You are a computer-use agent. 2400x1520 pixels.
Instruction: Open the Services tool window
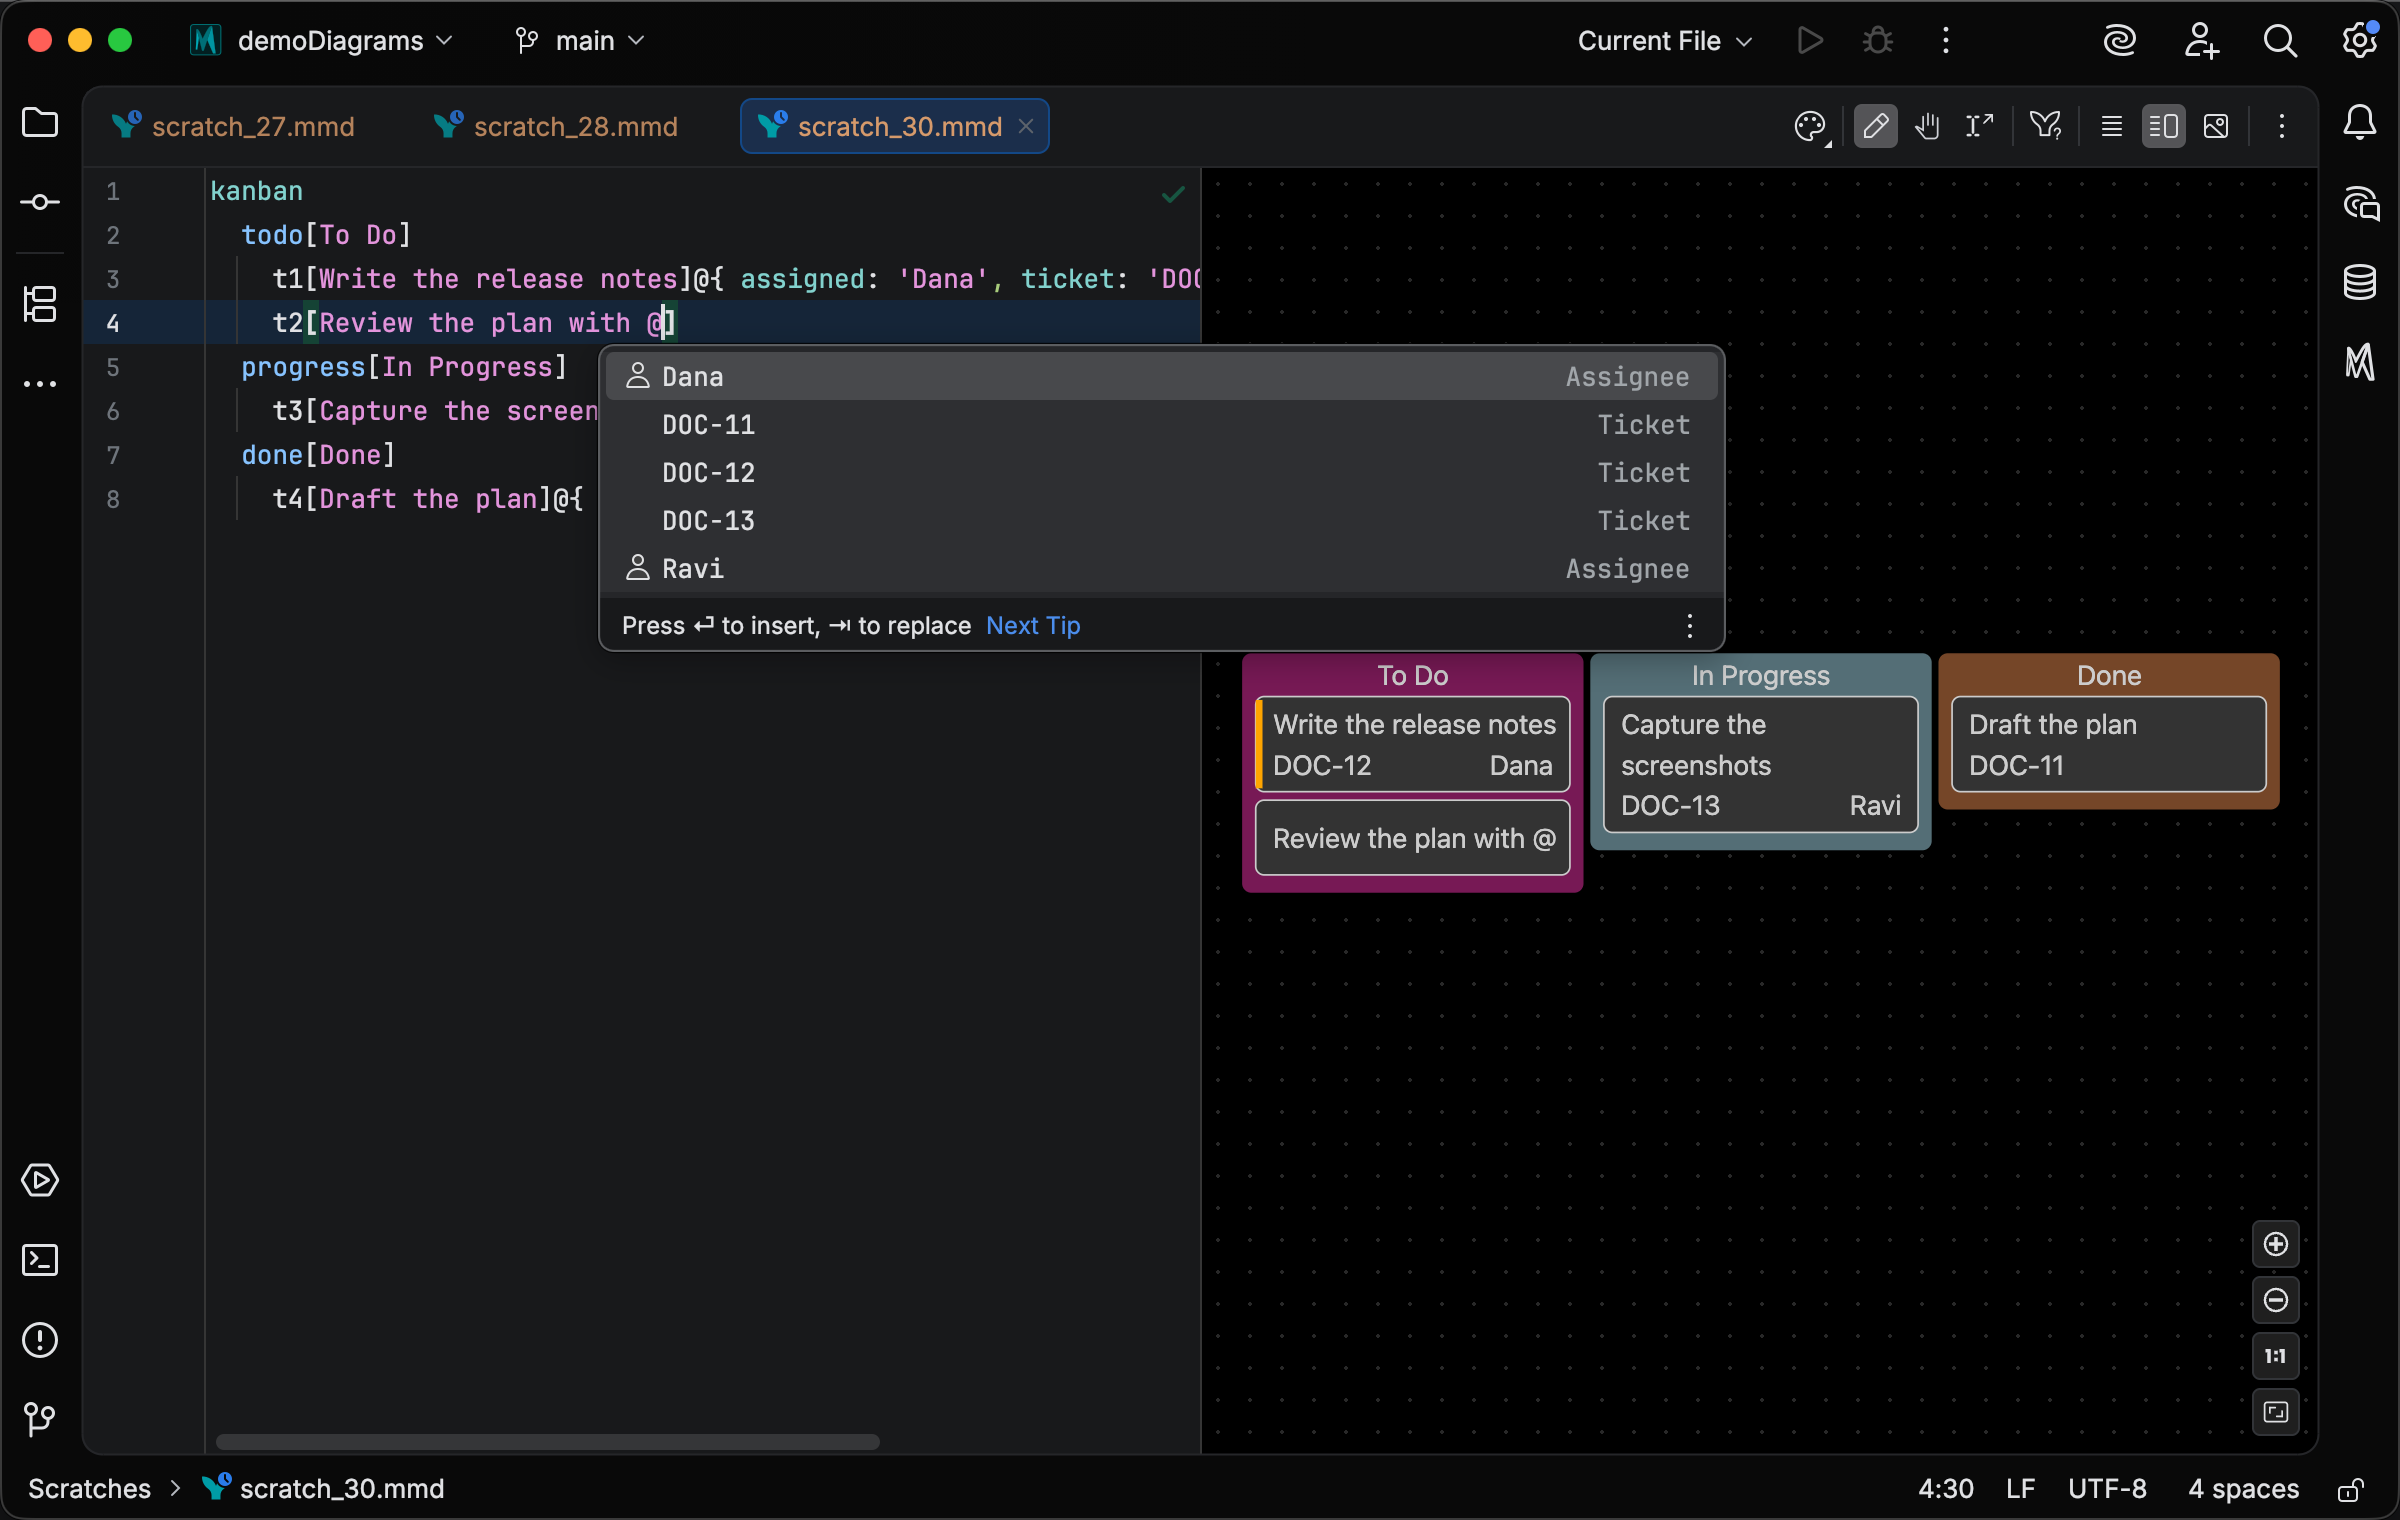[x=40, y=1180]
